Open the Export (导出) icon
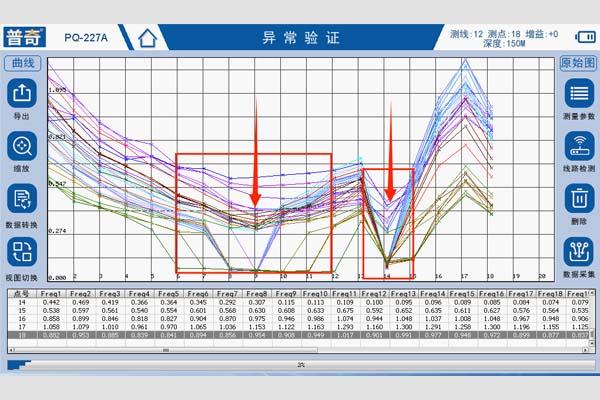The width and height of the screenshot is (600, 400). (x=22, y=93)
